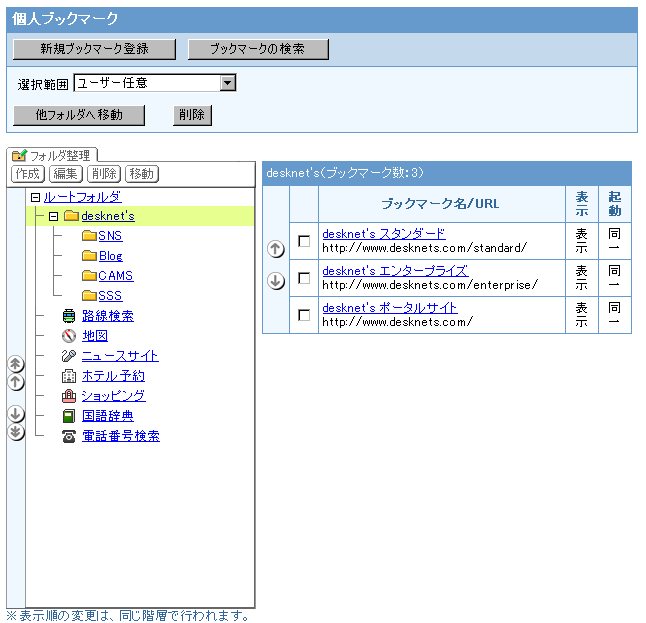Open the desknet's ポータルサイト bookmark link
Viewport: 646px width, 623px height.
click(x=390, y=308)
